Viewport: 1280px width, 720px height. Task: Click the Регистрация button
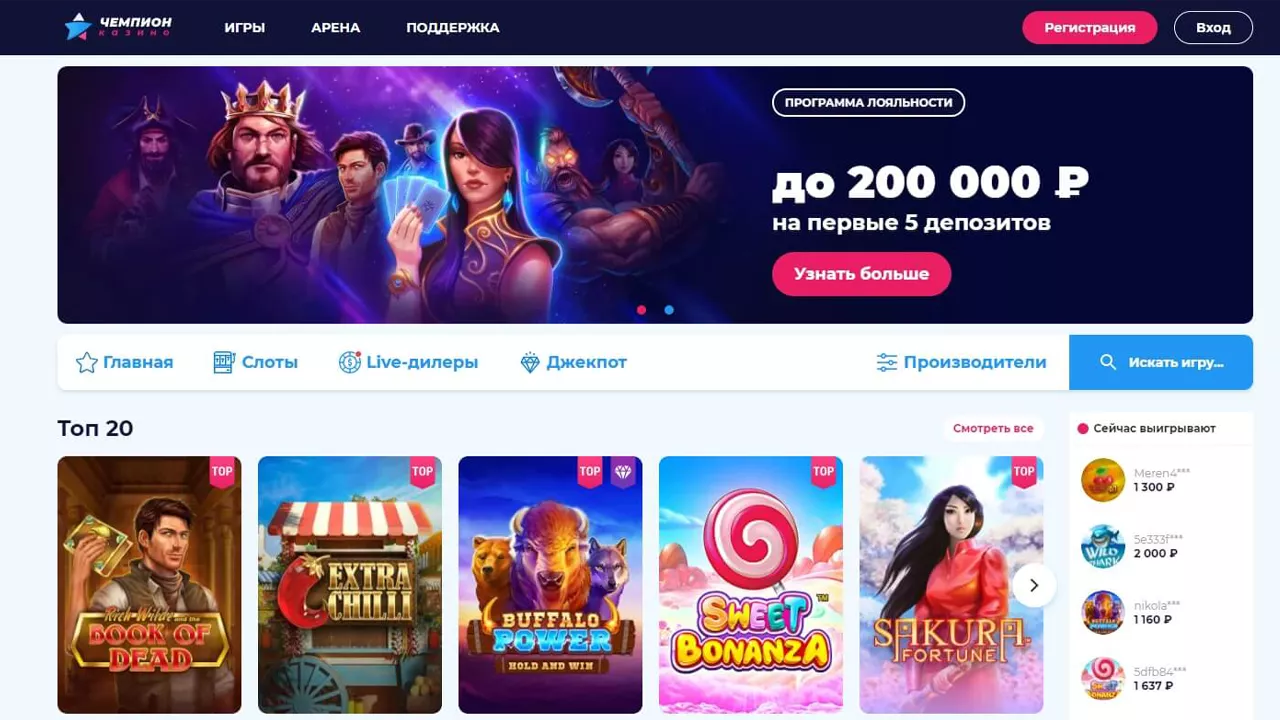[1090, 28]
